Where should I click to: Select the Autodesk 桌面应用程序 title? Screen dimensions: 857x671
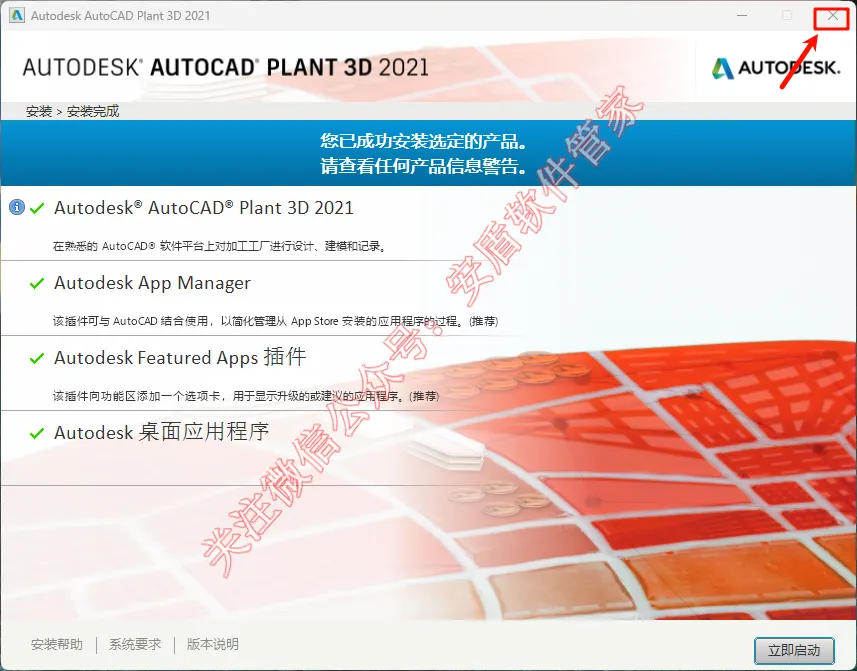coord(161,432)
